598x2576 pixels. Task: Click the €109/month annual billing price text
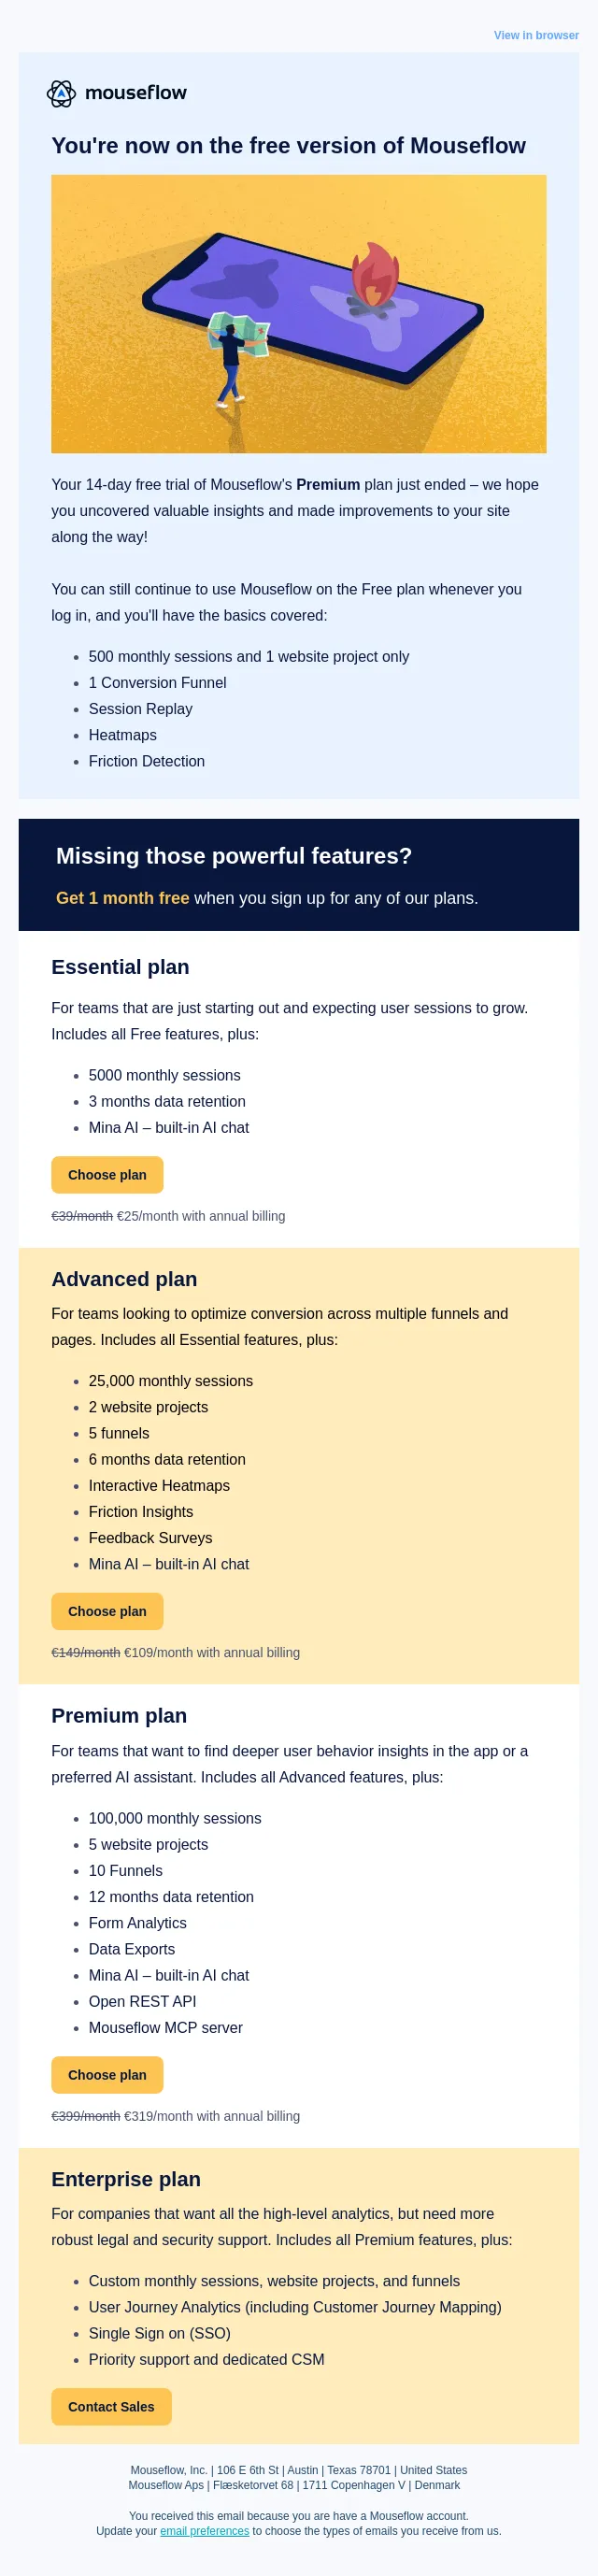[x=212, y=1652]
